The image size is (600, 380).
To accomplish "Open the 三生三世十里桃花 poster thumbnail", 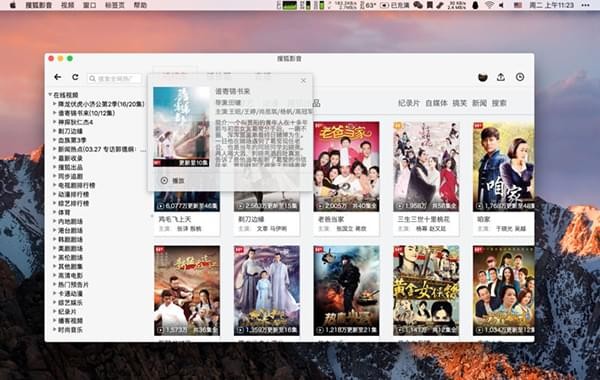I will (x=426, y=166).
